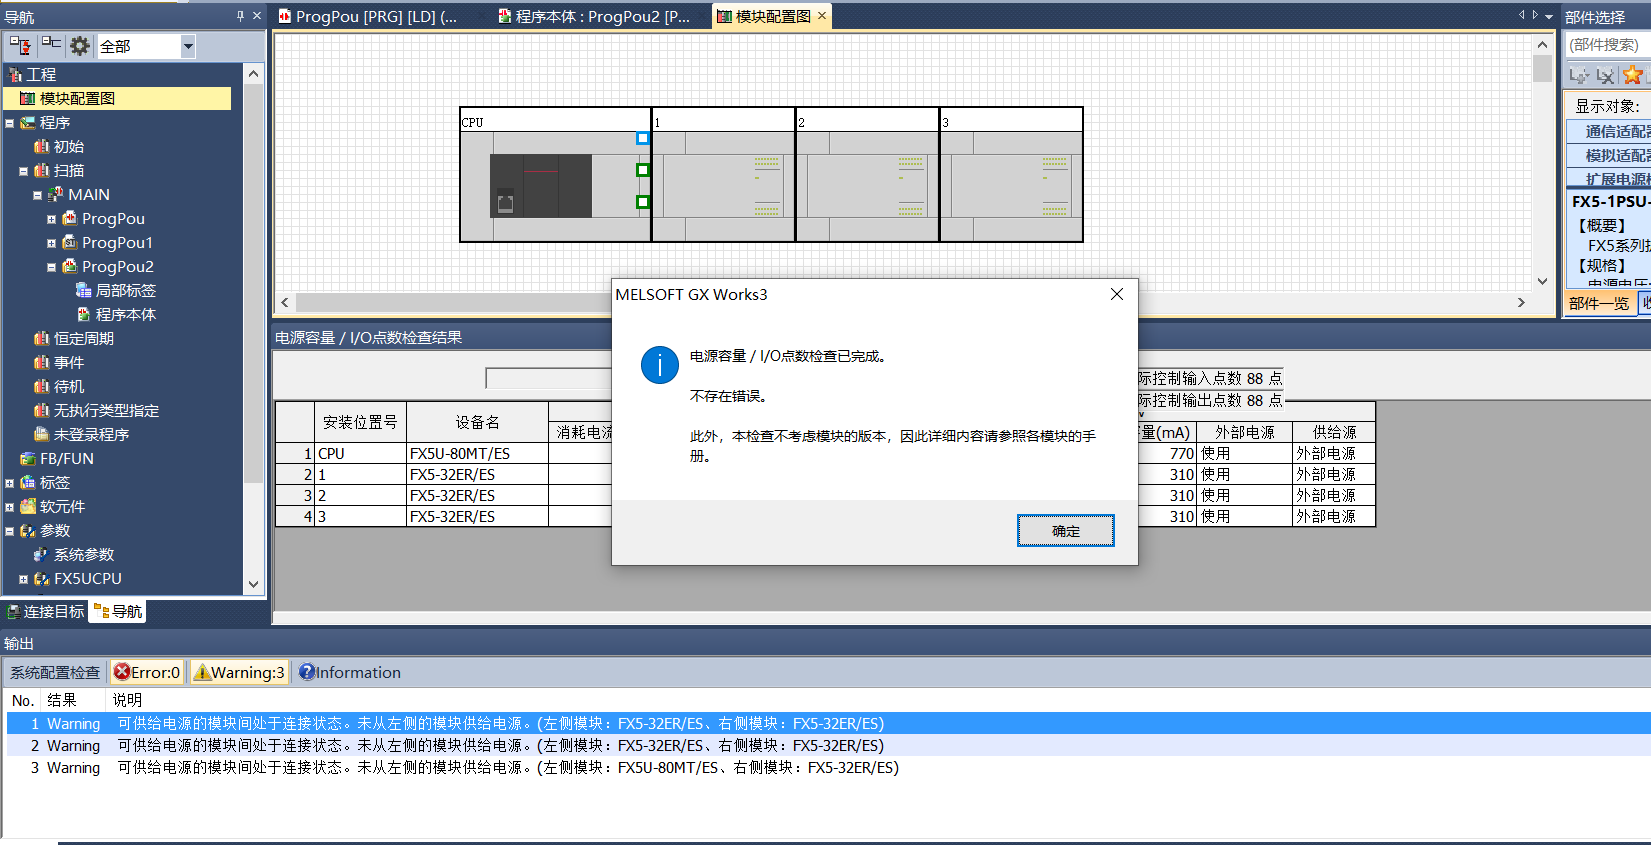Close the MELSOFT GX Works3 dialog
The height and width of the screenshot is (845, 1651).
click(x=1117, y=294)
